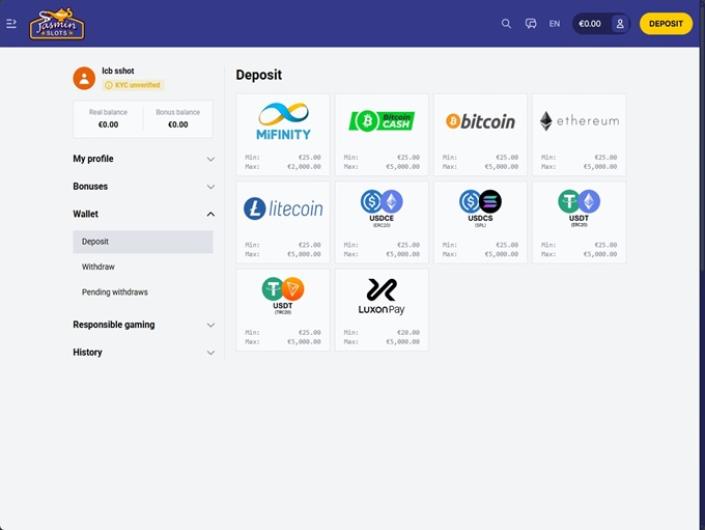This screenshot has width=705, height=530.
Task: Select LuxonPay payment method
Action: [x=381, y=296]
